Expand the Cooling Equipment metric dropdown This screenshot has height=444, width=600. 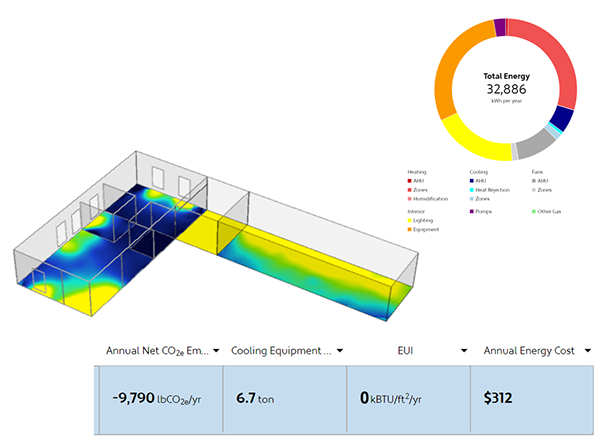pyautogui.click(x=340, y=351)
